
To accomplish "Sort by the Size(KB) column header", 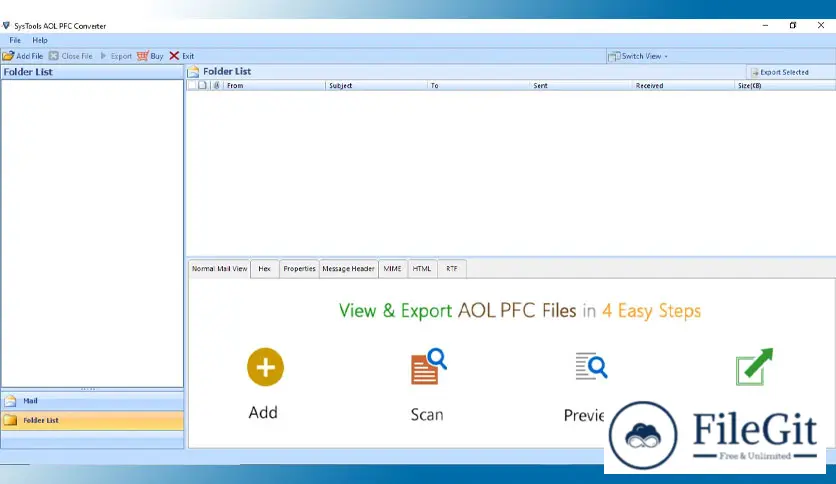I will 784,85.
